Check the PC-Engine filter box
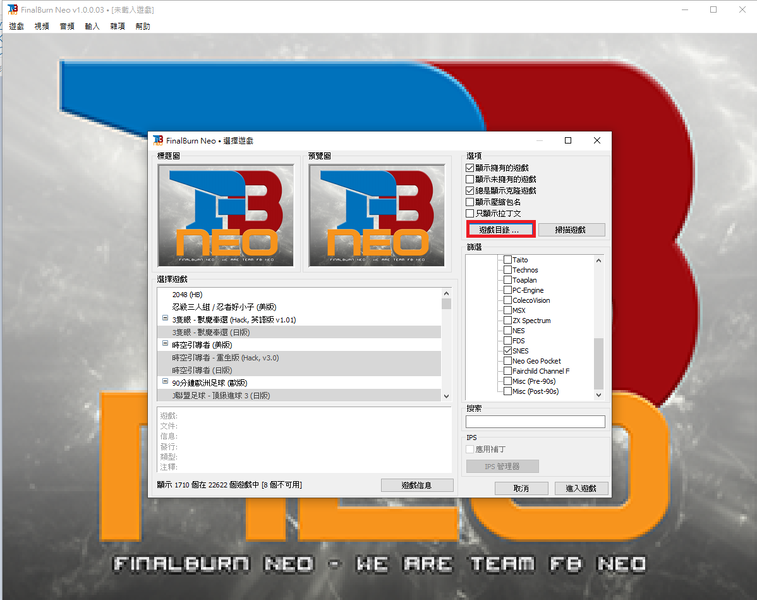757x600 pixels. pyautogui.click(x=507, y=290)
